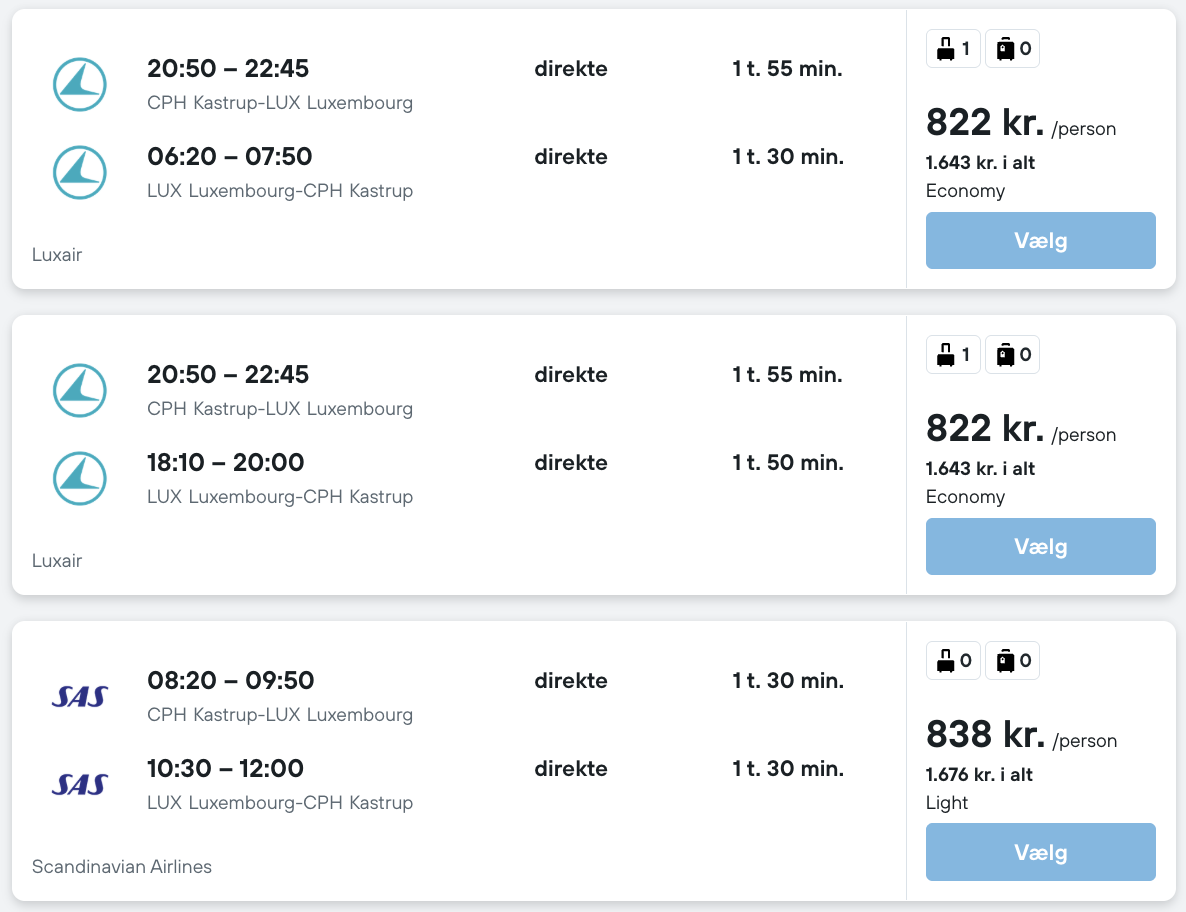
Task: Click the checked baggage icon on the second Luxair result
Action: click(1005, 354)
